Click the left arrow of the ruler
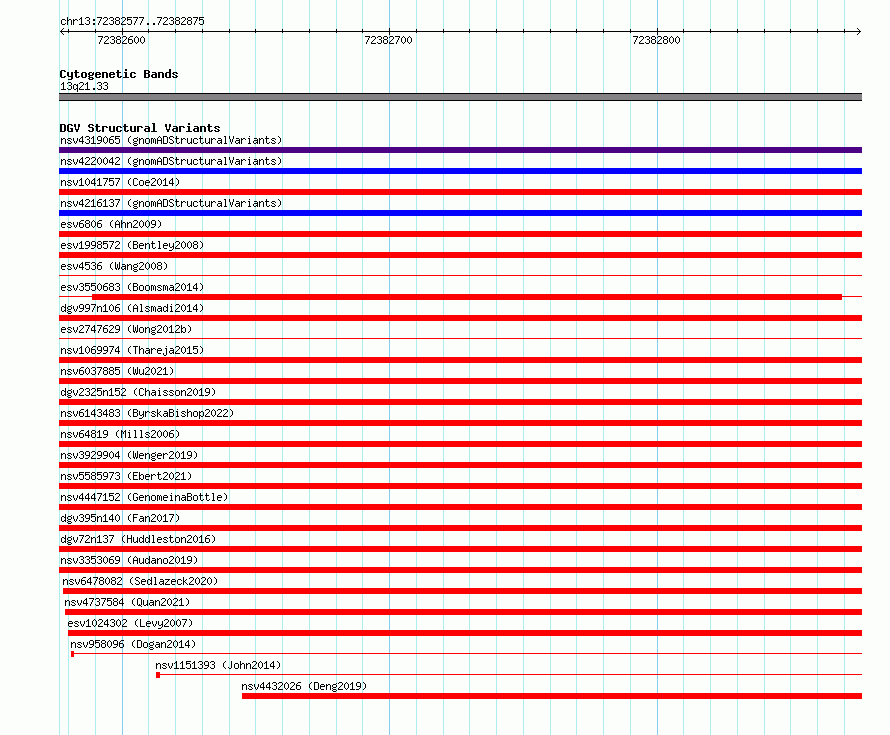This screenshot has height=735, width=890. click(62, 31)
